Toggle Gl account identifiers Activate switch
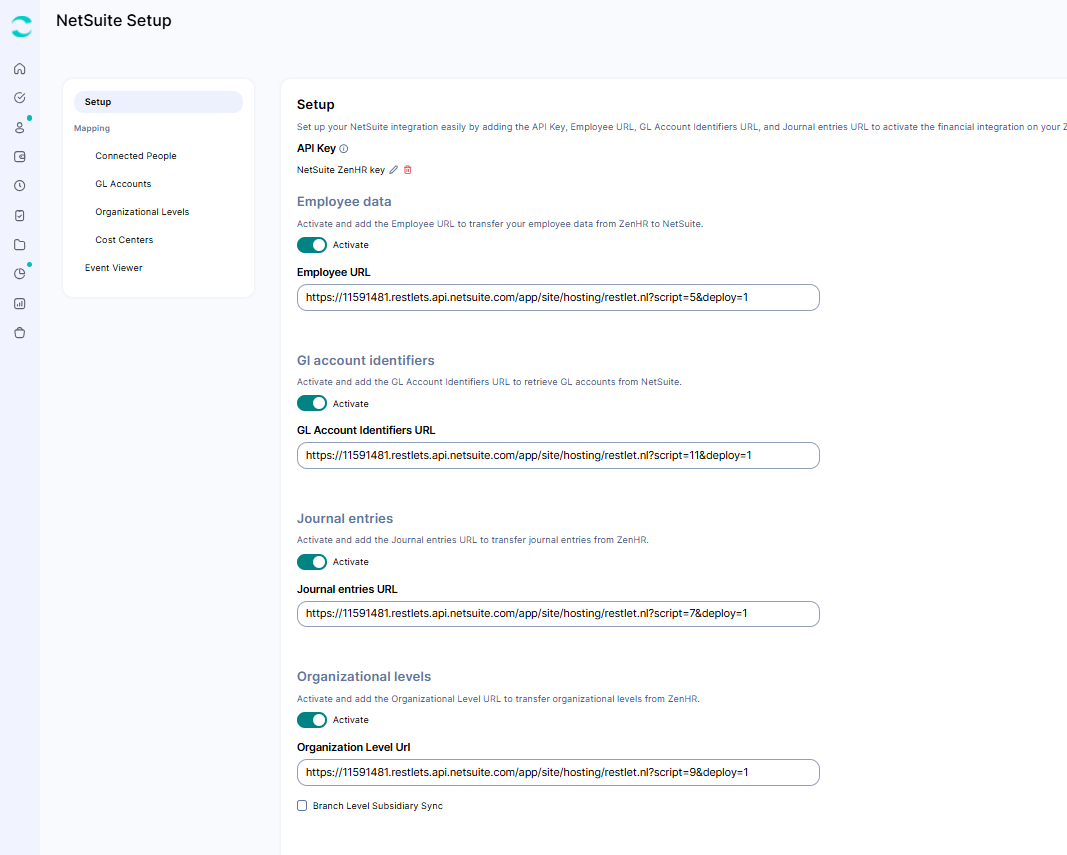The image size is (1067, 855). [312, 403]
